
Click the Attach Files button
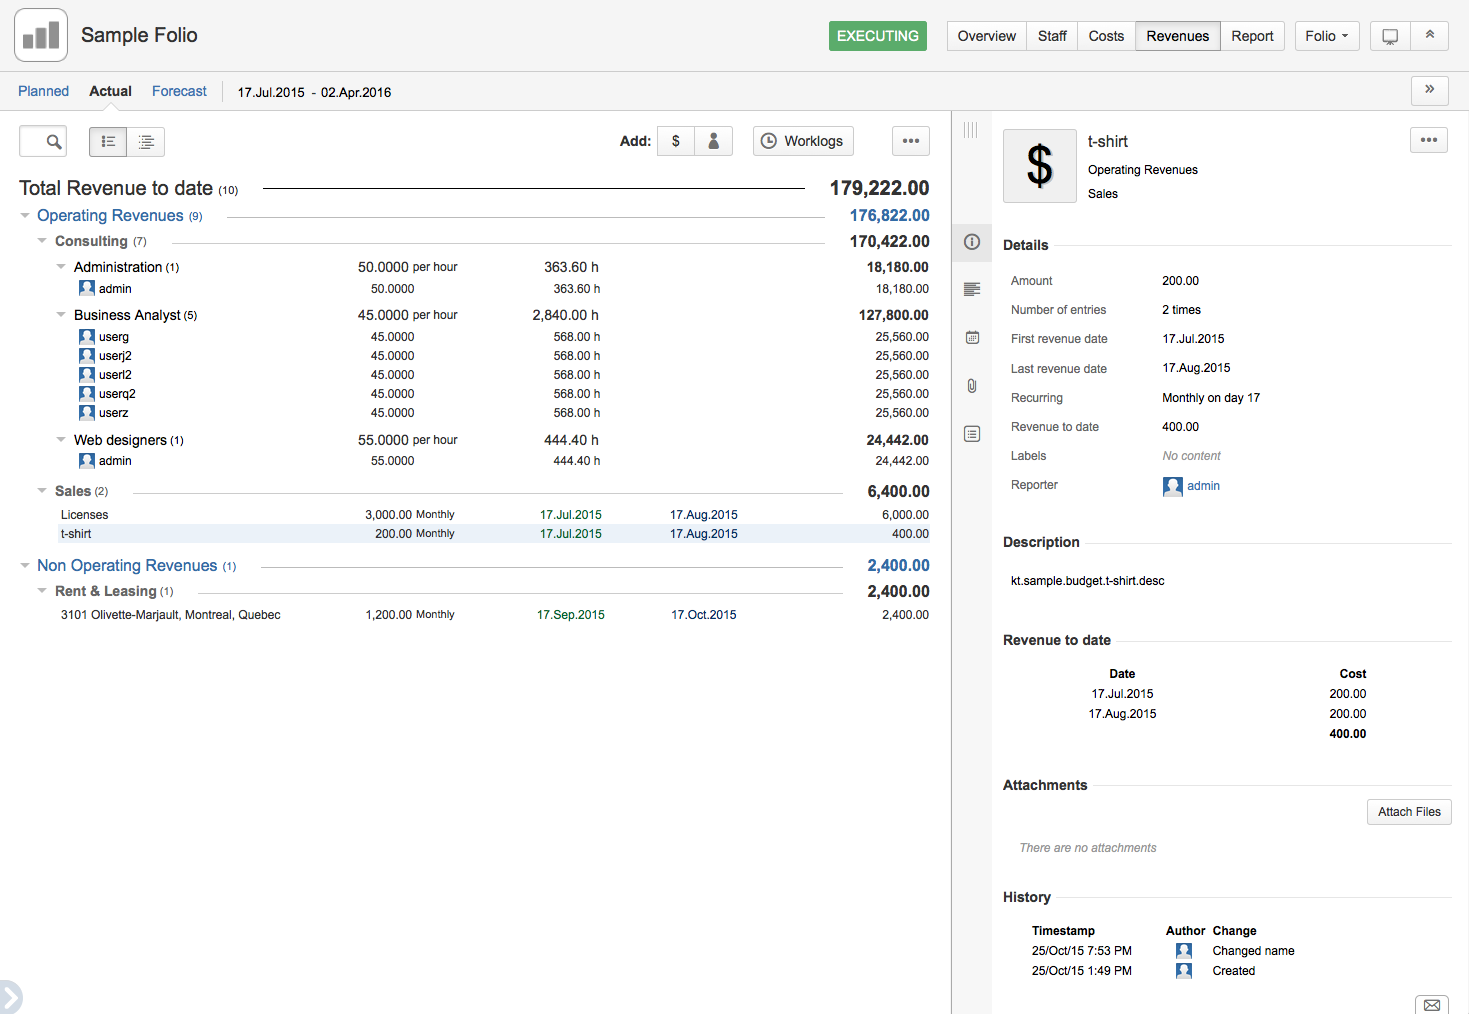click(x=1409, y=811)
